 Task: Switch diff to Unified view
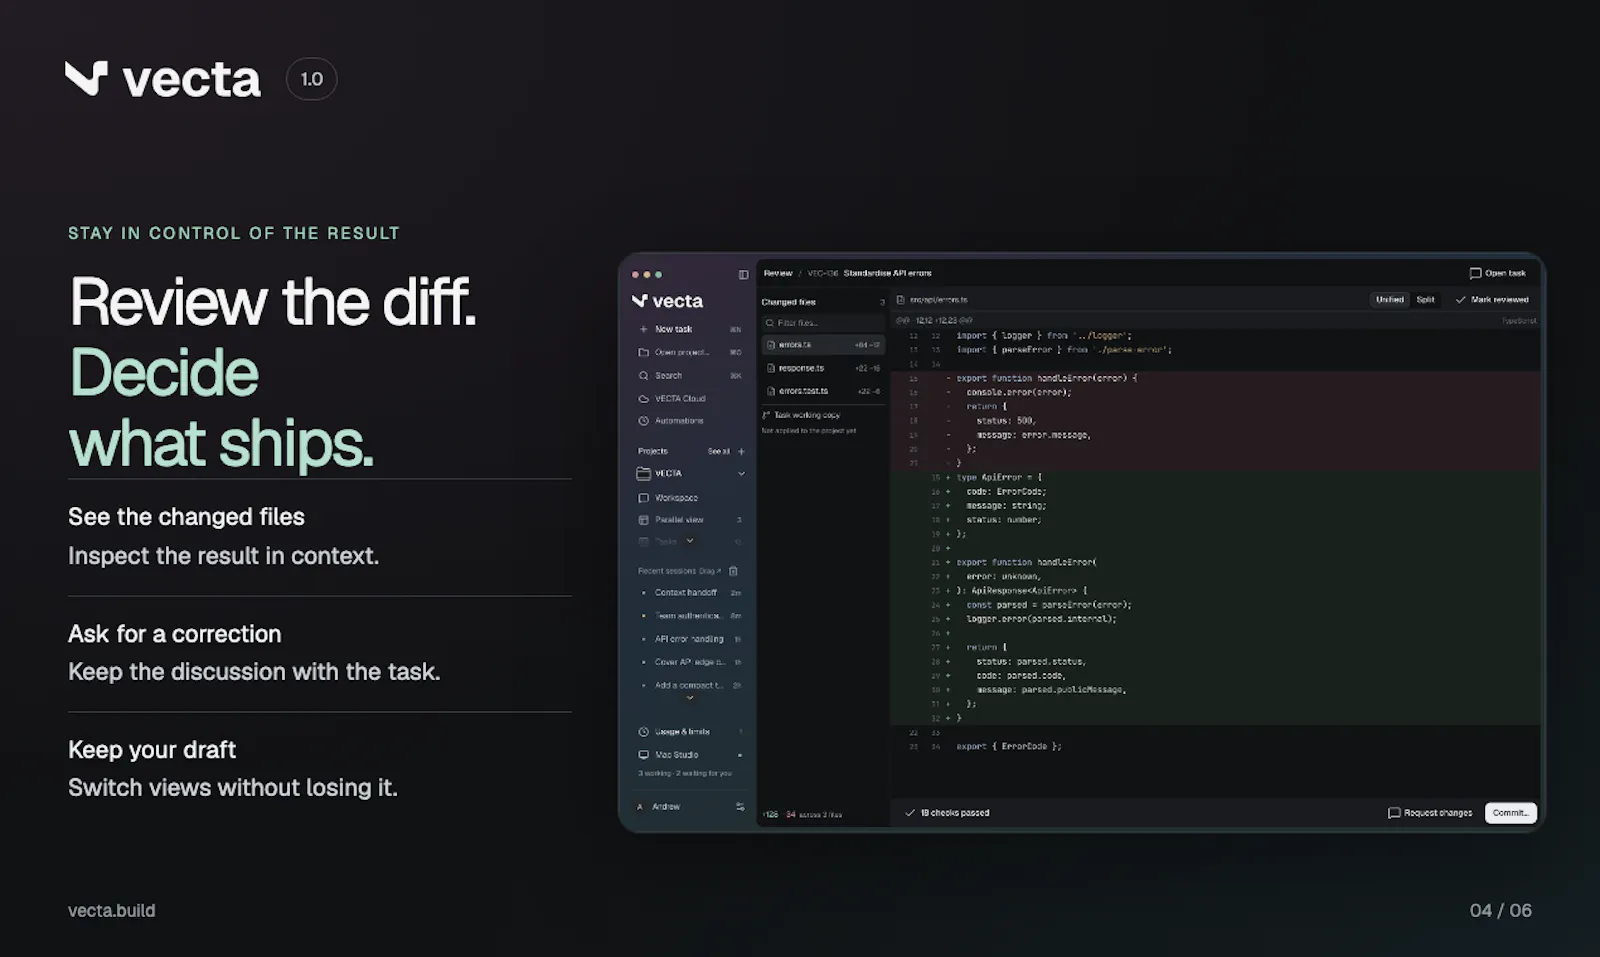pos(1389,299)
